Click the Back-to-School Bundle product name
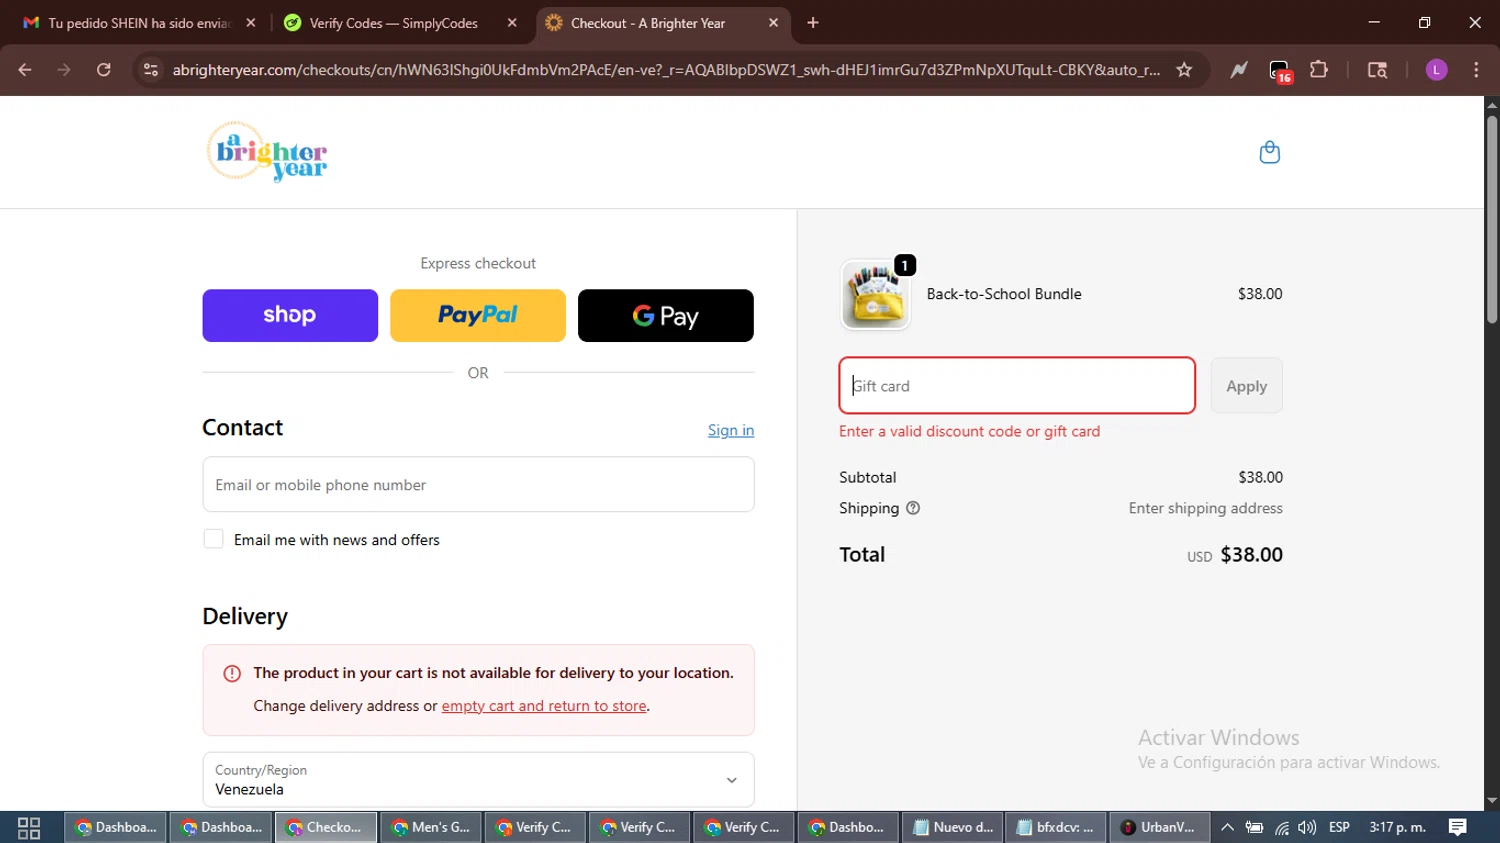Image resolution: width=1500 pixels, height=843 pixels. (x=1004, y=294)
